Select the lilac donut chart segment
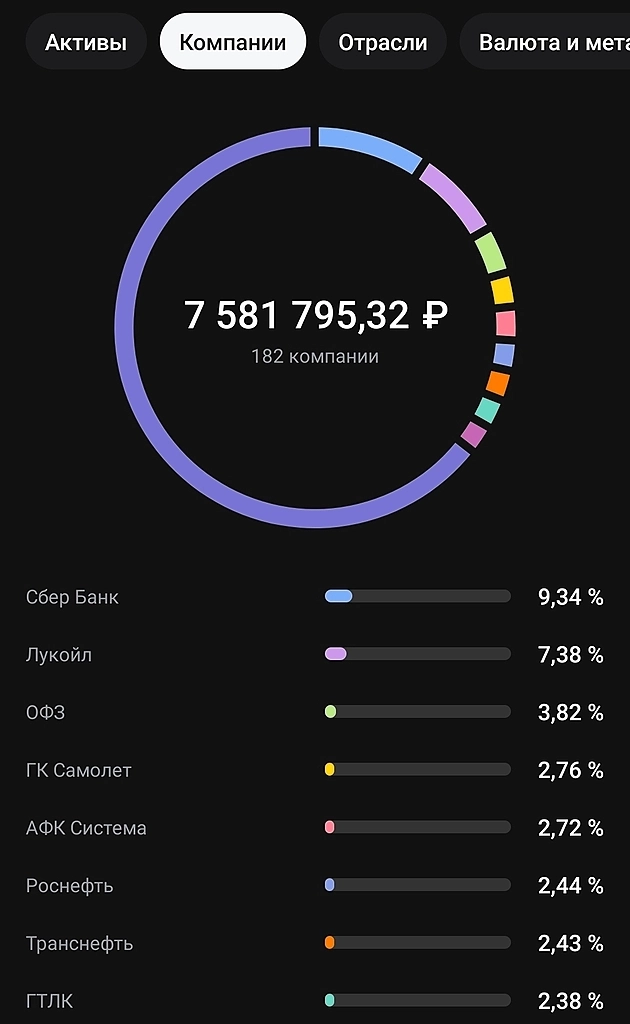630x1024 pixels. click(452, 196)
